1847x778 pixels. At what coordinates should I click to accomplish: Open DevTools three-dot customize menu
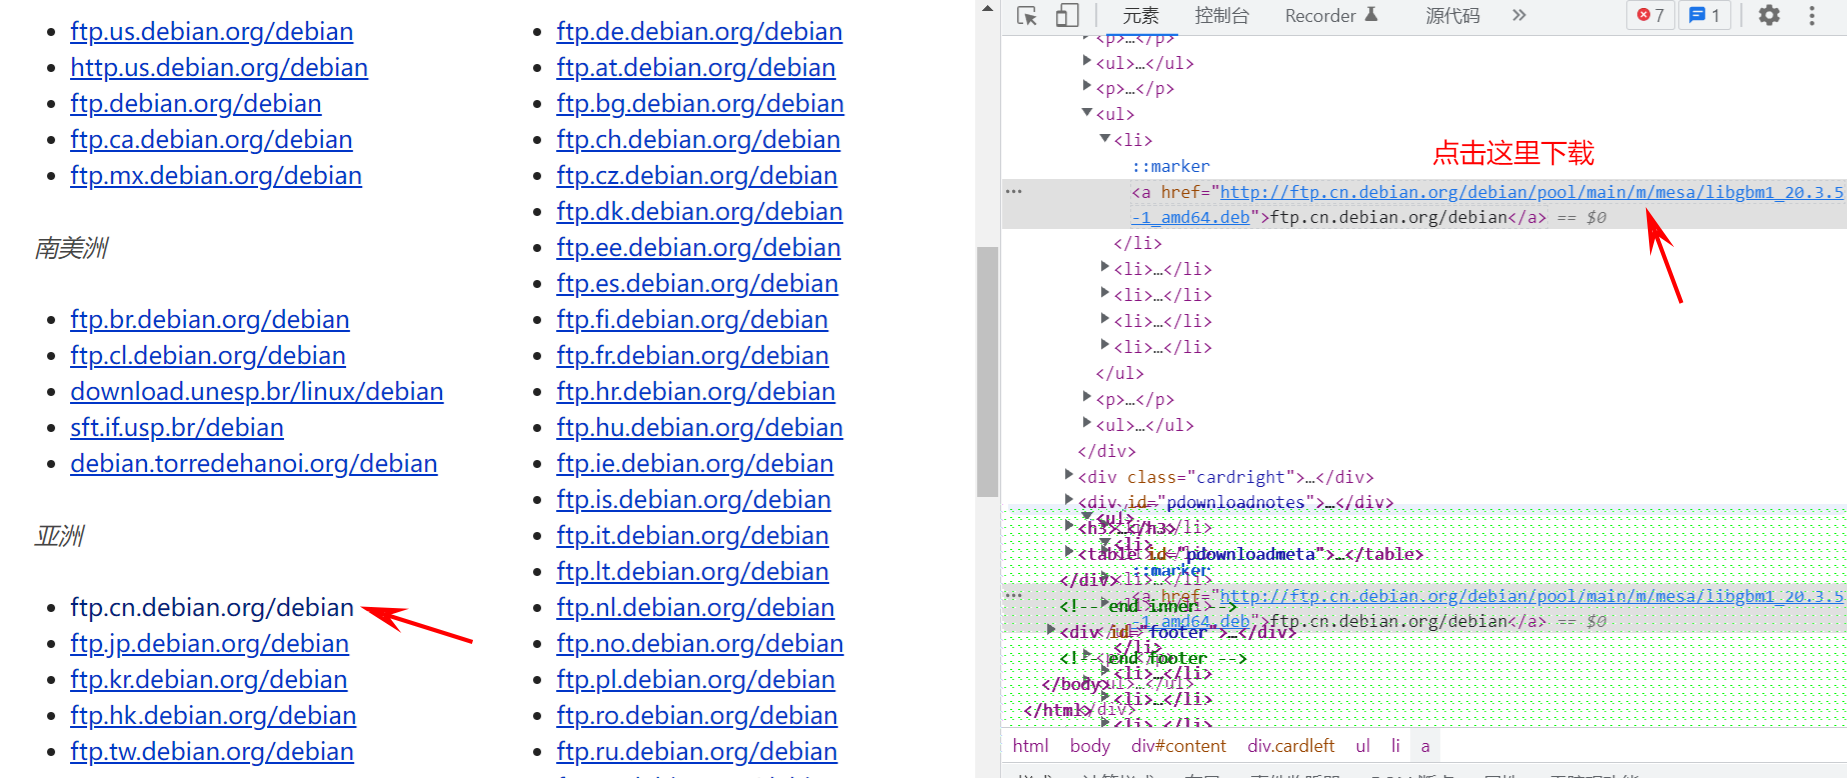[x=1811, y=15]
